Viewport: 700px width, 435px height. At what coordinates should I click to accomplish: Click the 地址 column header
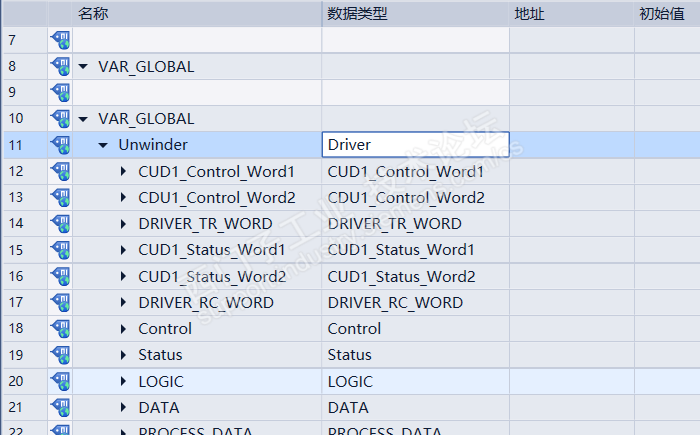[529, 13]
